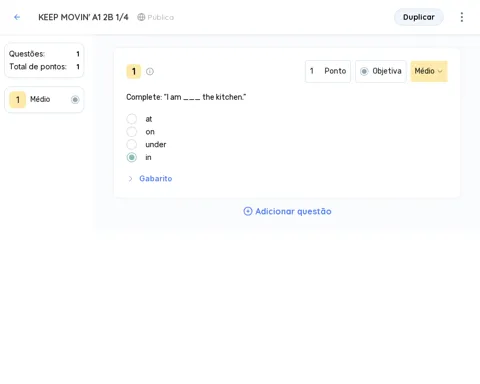This screenshot has height=384, width=480.
Task: Click the points input showing 1 Ponto
Action: tap(328, 71)
